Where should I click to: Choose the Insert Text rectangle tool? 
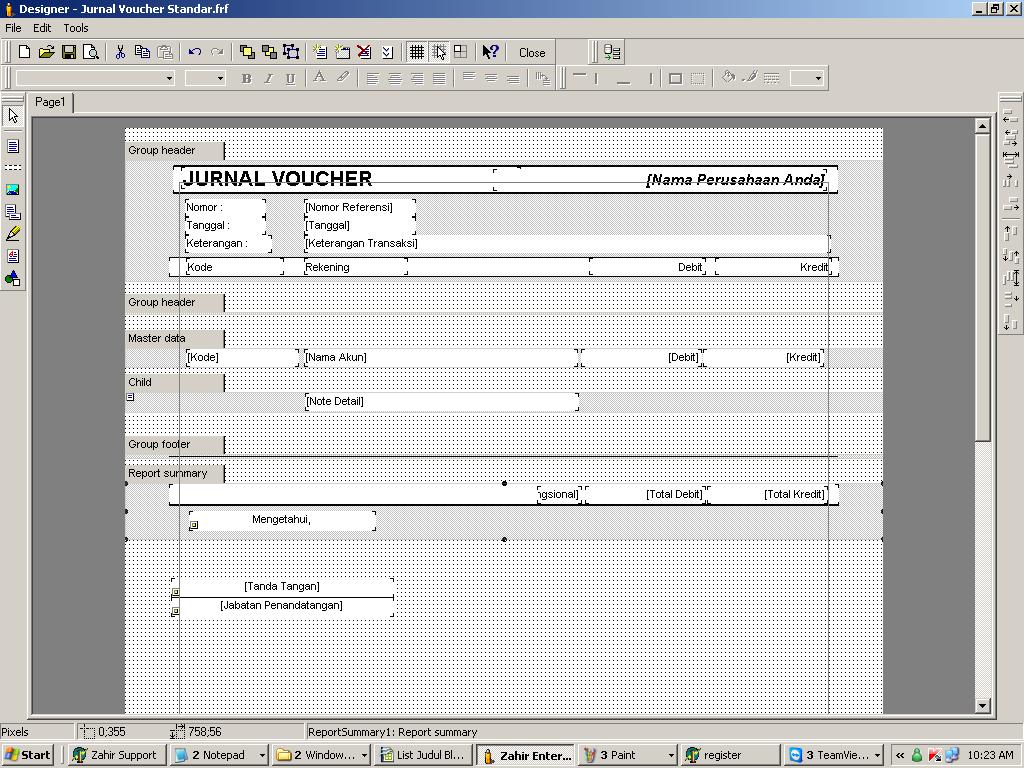click(13, 146)
